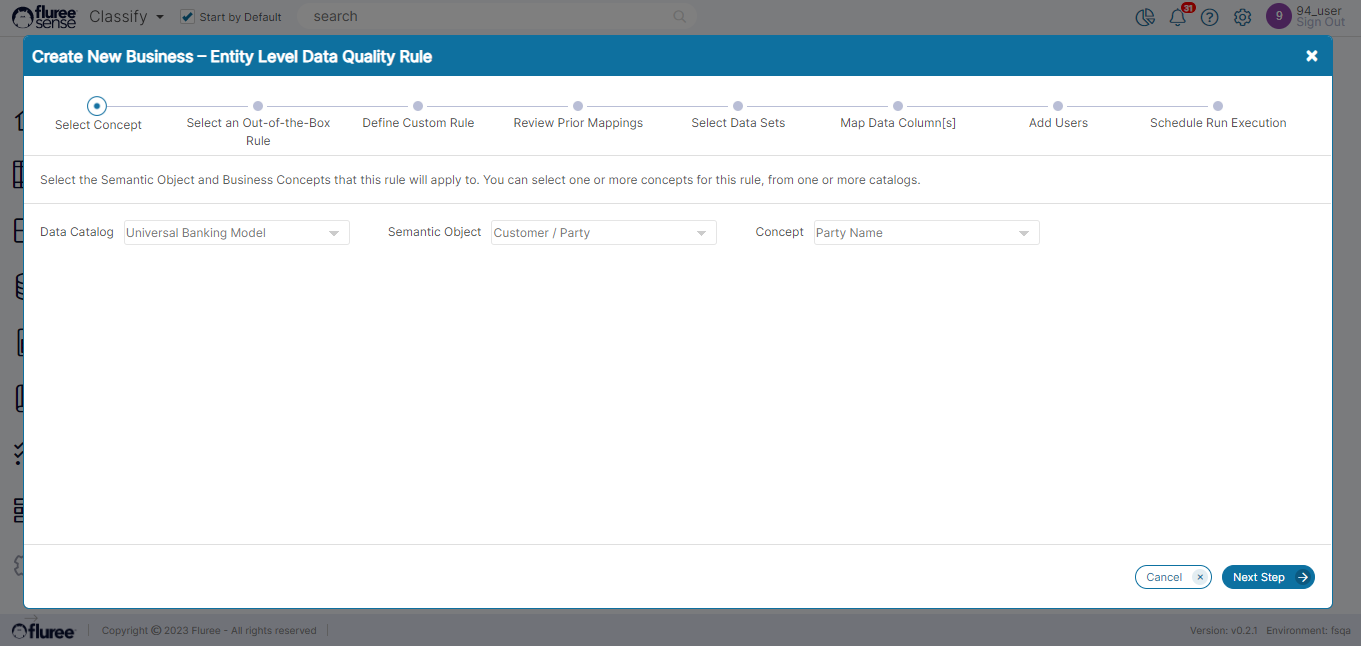
Task: Close the Create New Business dialog
Action: [1311, 56]
